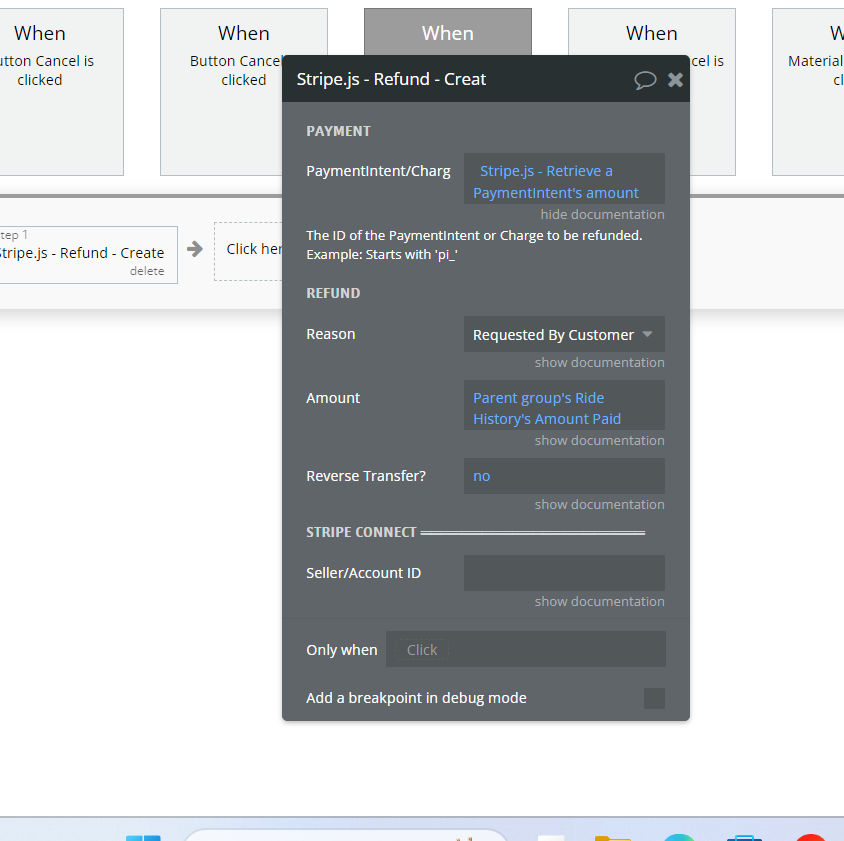Click the Only when condition field
Image resolution: width=844 pixels, height=841 pixels.
525,649
